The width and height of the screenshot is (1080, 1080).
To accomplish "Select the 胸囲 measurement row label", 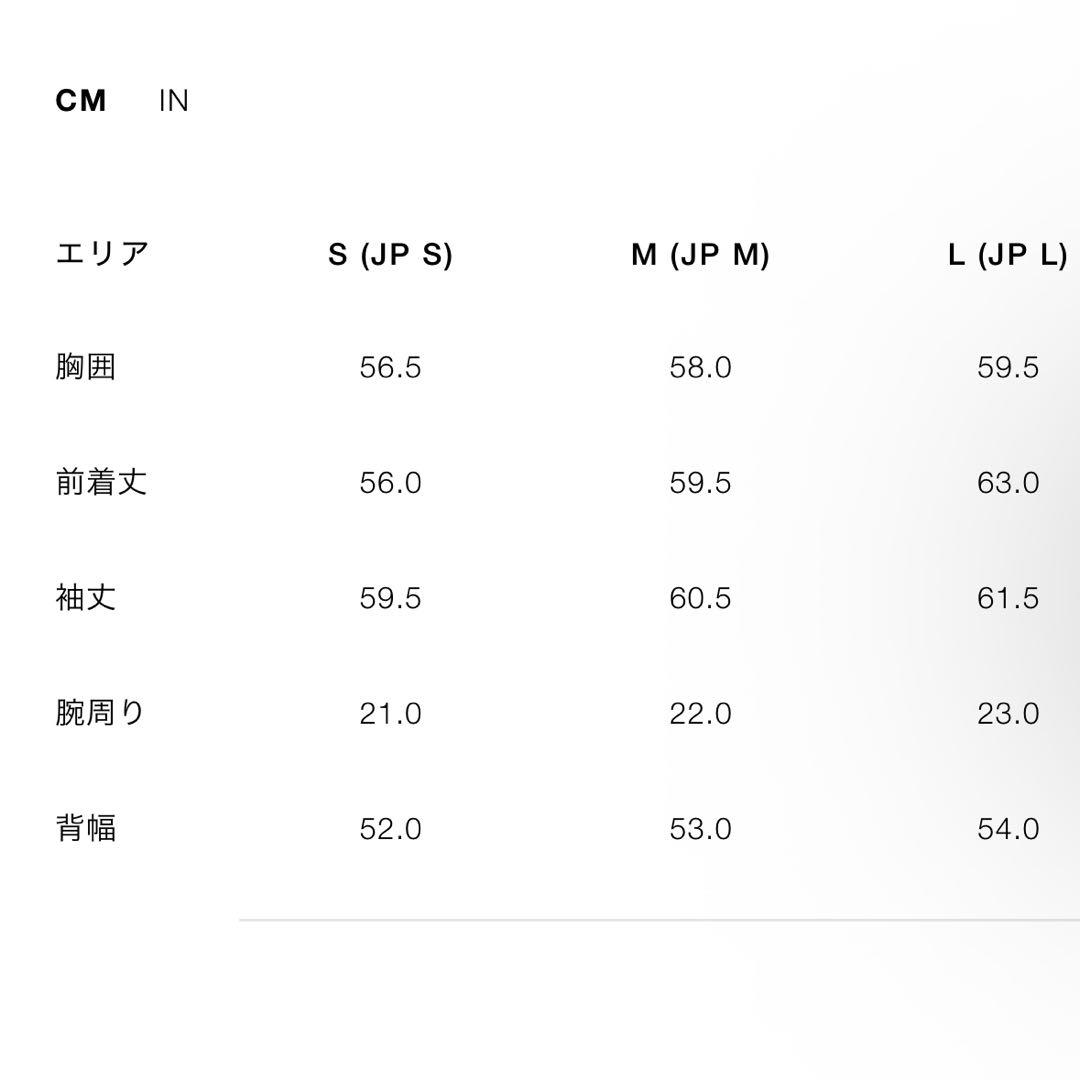I will pos(89,368).
